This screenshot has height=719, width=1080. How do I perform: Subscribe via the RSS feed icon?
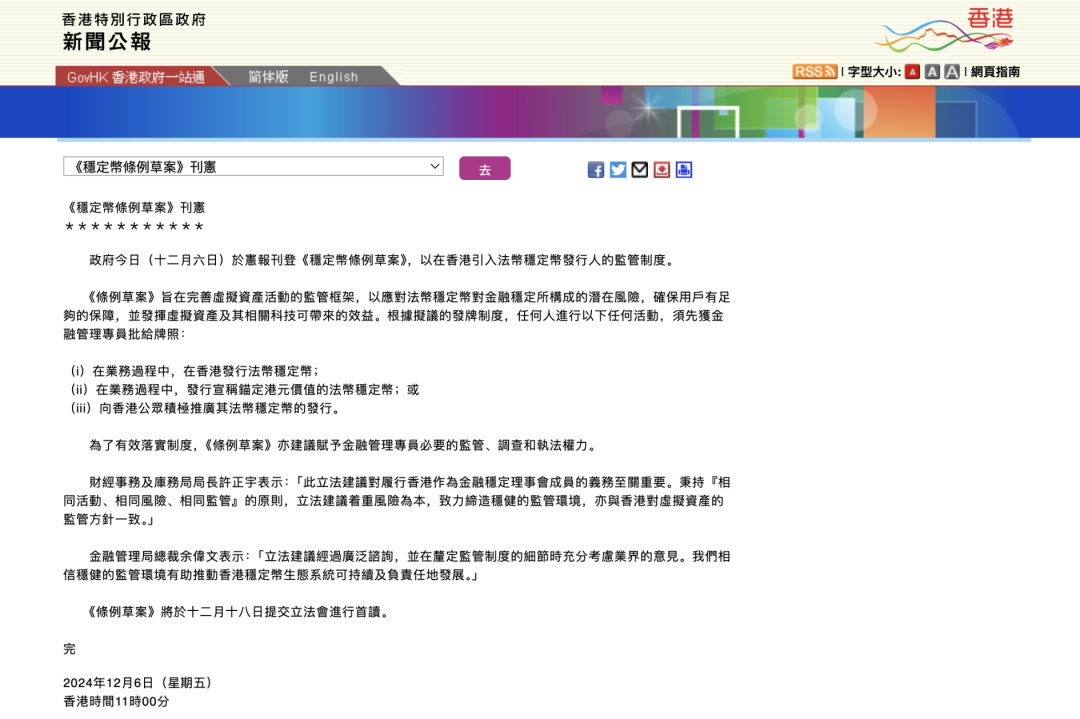815,71
